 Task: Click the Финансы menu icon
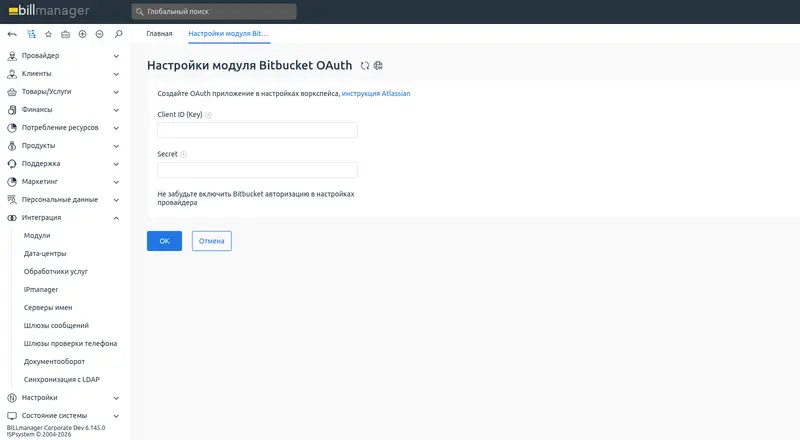(12, 110)
